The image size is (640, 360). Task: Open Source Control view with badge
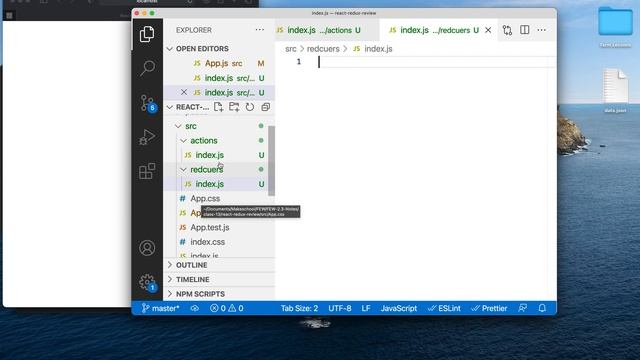147,103
